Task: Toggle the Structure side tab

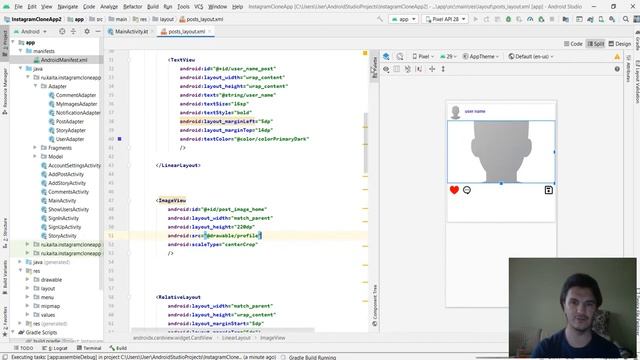Action: click(x=5, y=233)
